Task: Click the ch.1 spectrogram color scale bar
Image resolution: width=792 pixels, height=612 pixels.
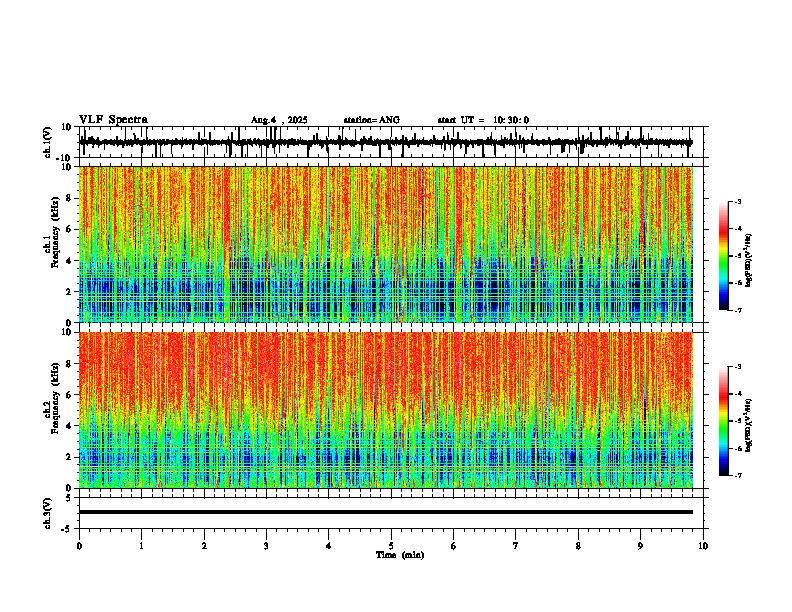Action: point(724,256)
